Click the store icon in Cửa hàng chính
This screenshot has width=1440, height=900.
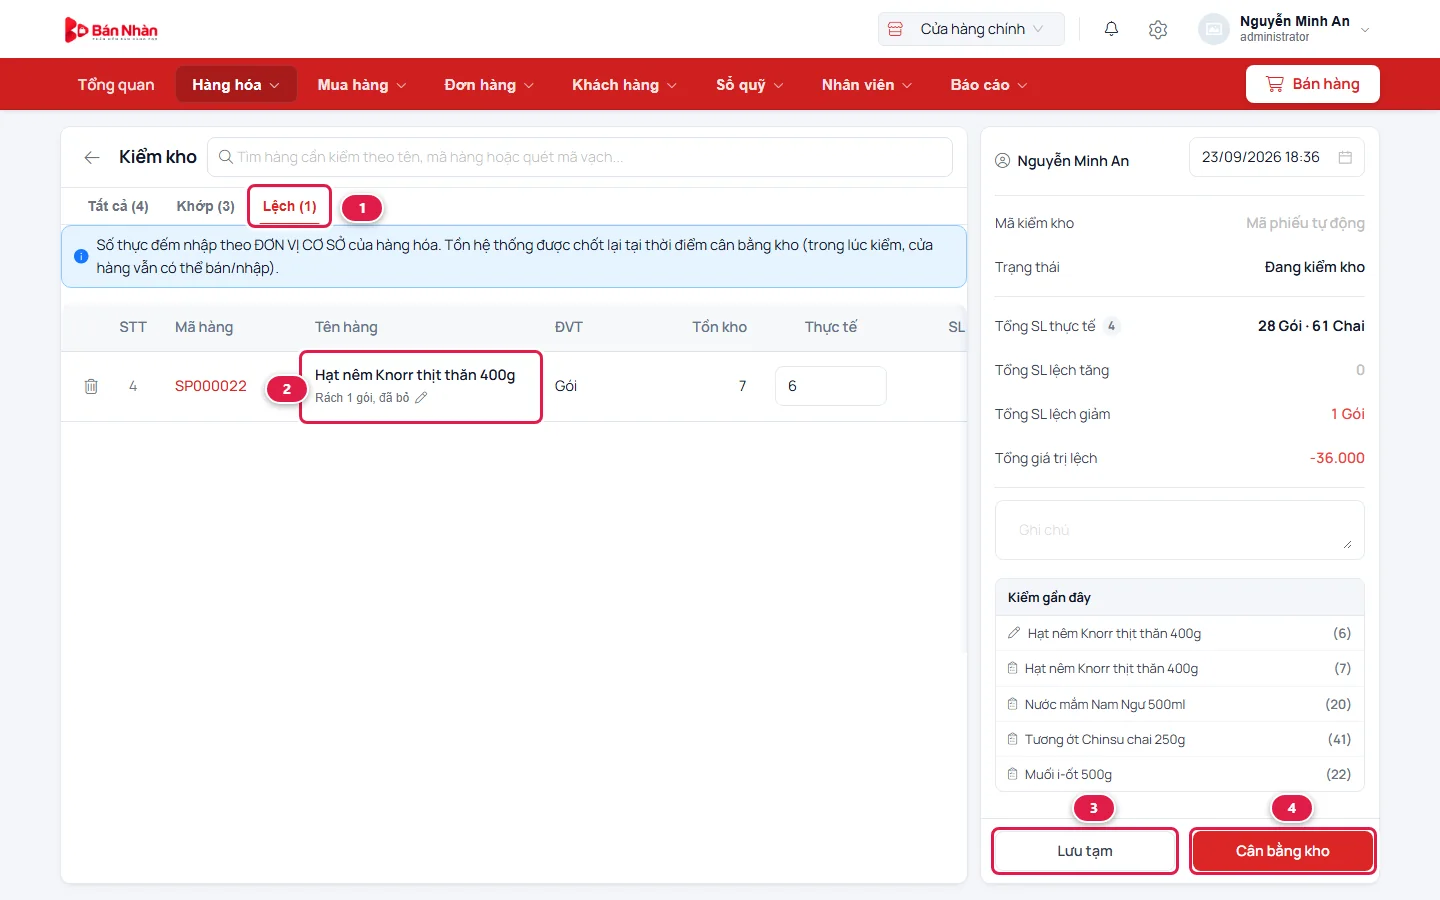(x=896, y=29)
